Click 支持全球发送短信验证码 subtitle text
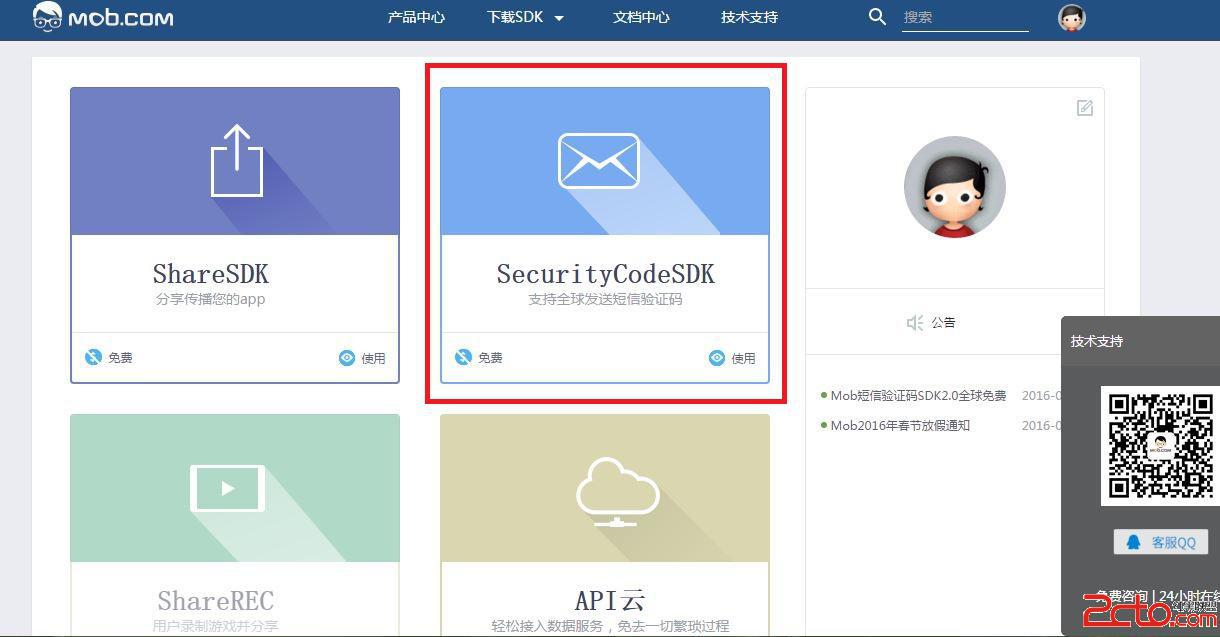The width and height of the screenshot is (1220, 637). coord(605,299)
